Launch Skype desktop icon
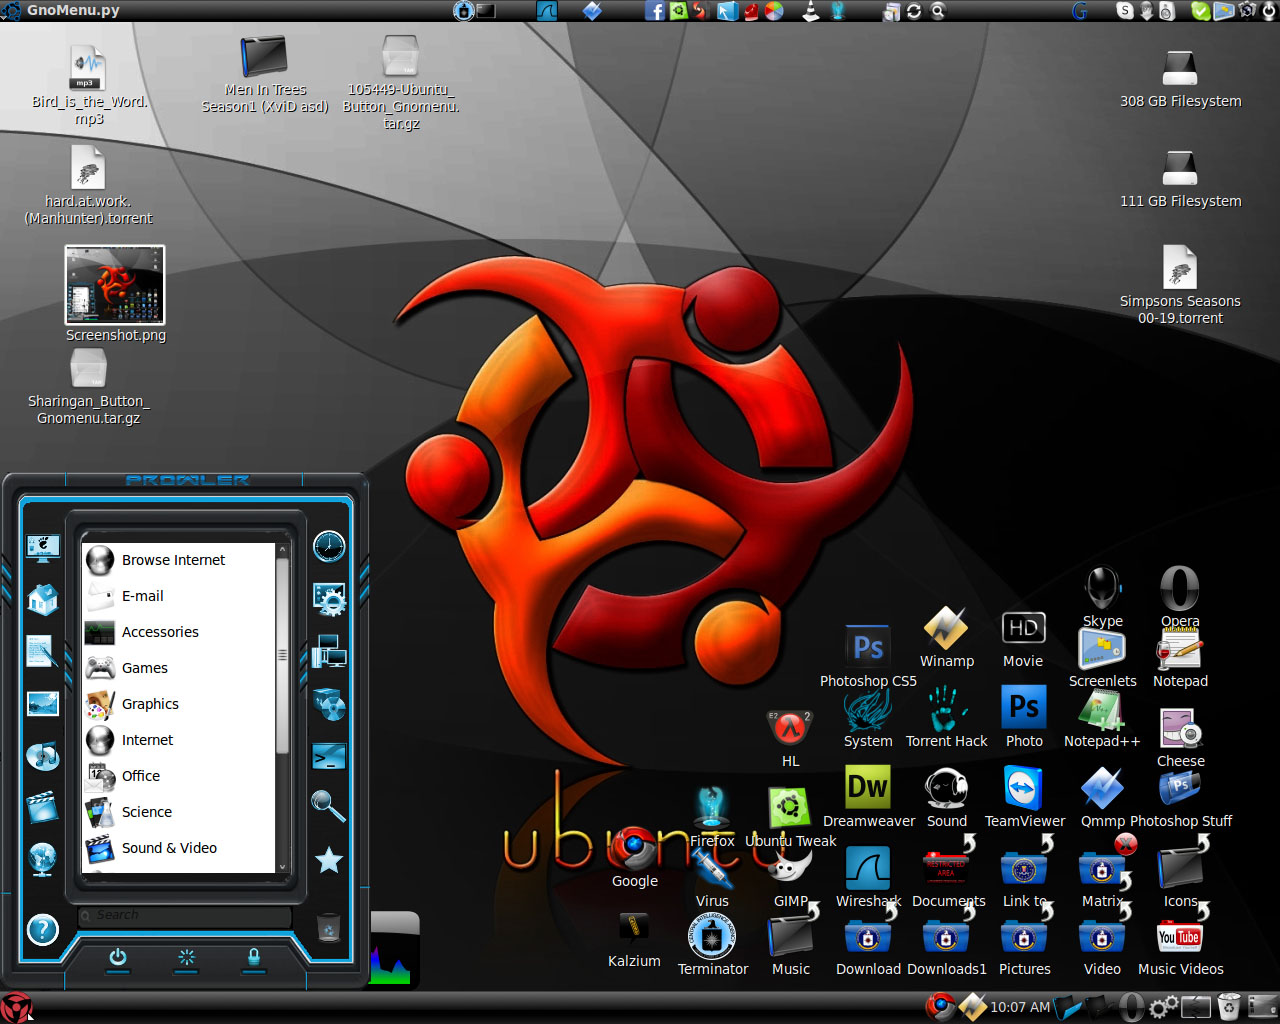This screenshot has width=1280, height=1024. (x=1102, y=596)
